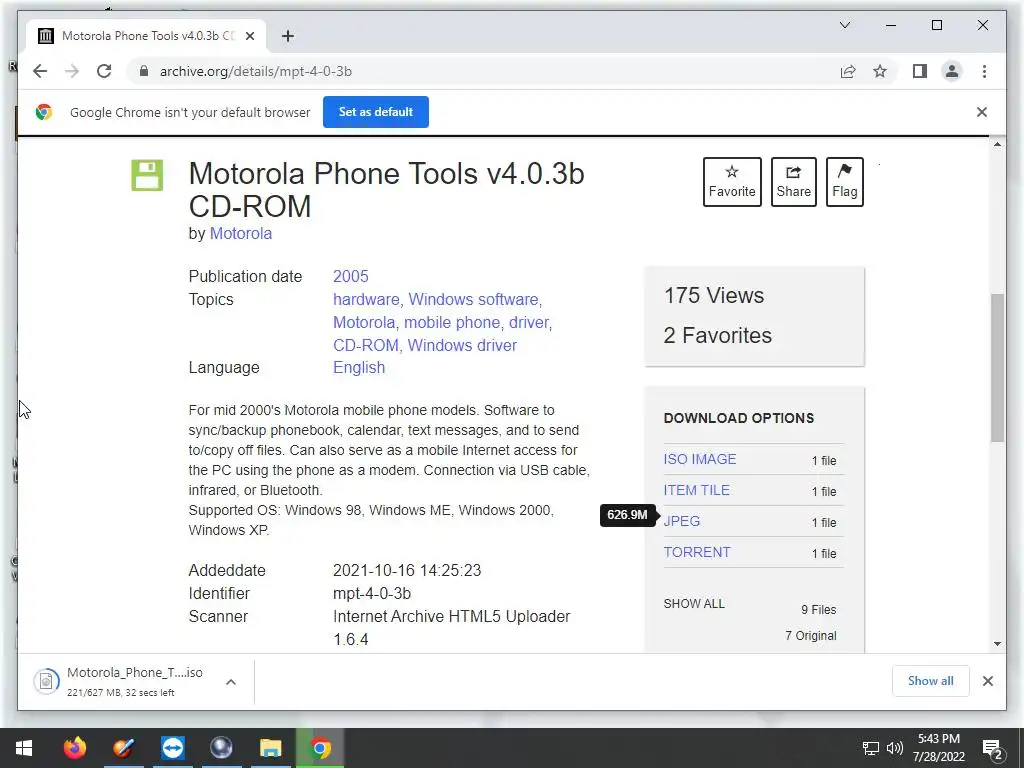Share this archive item

pos(793,182)
